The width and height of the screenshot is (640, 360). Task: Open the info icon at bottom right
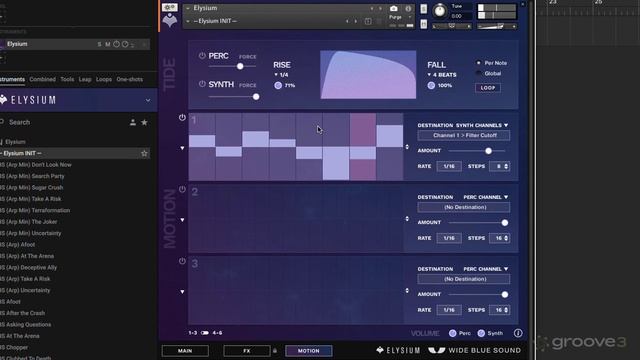(x=518, y=333)
